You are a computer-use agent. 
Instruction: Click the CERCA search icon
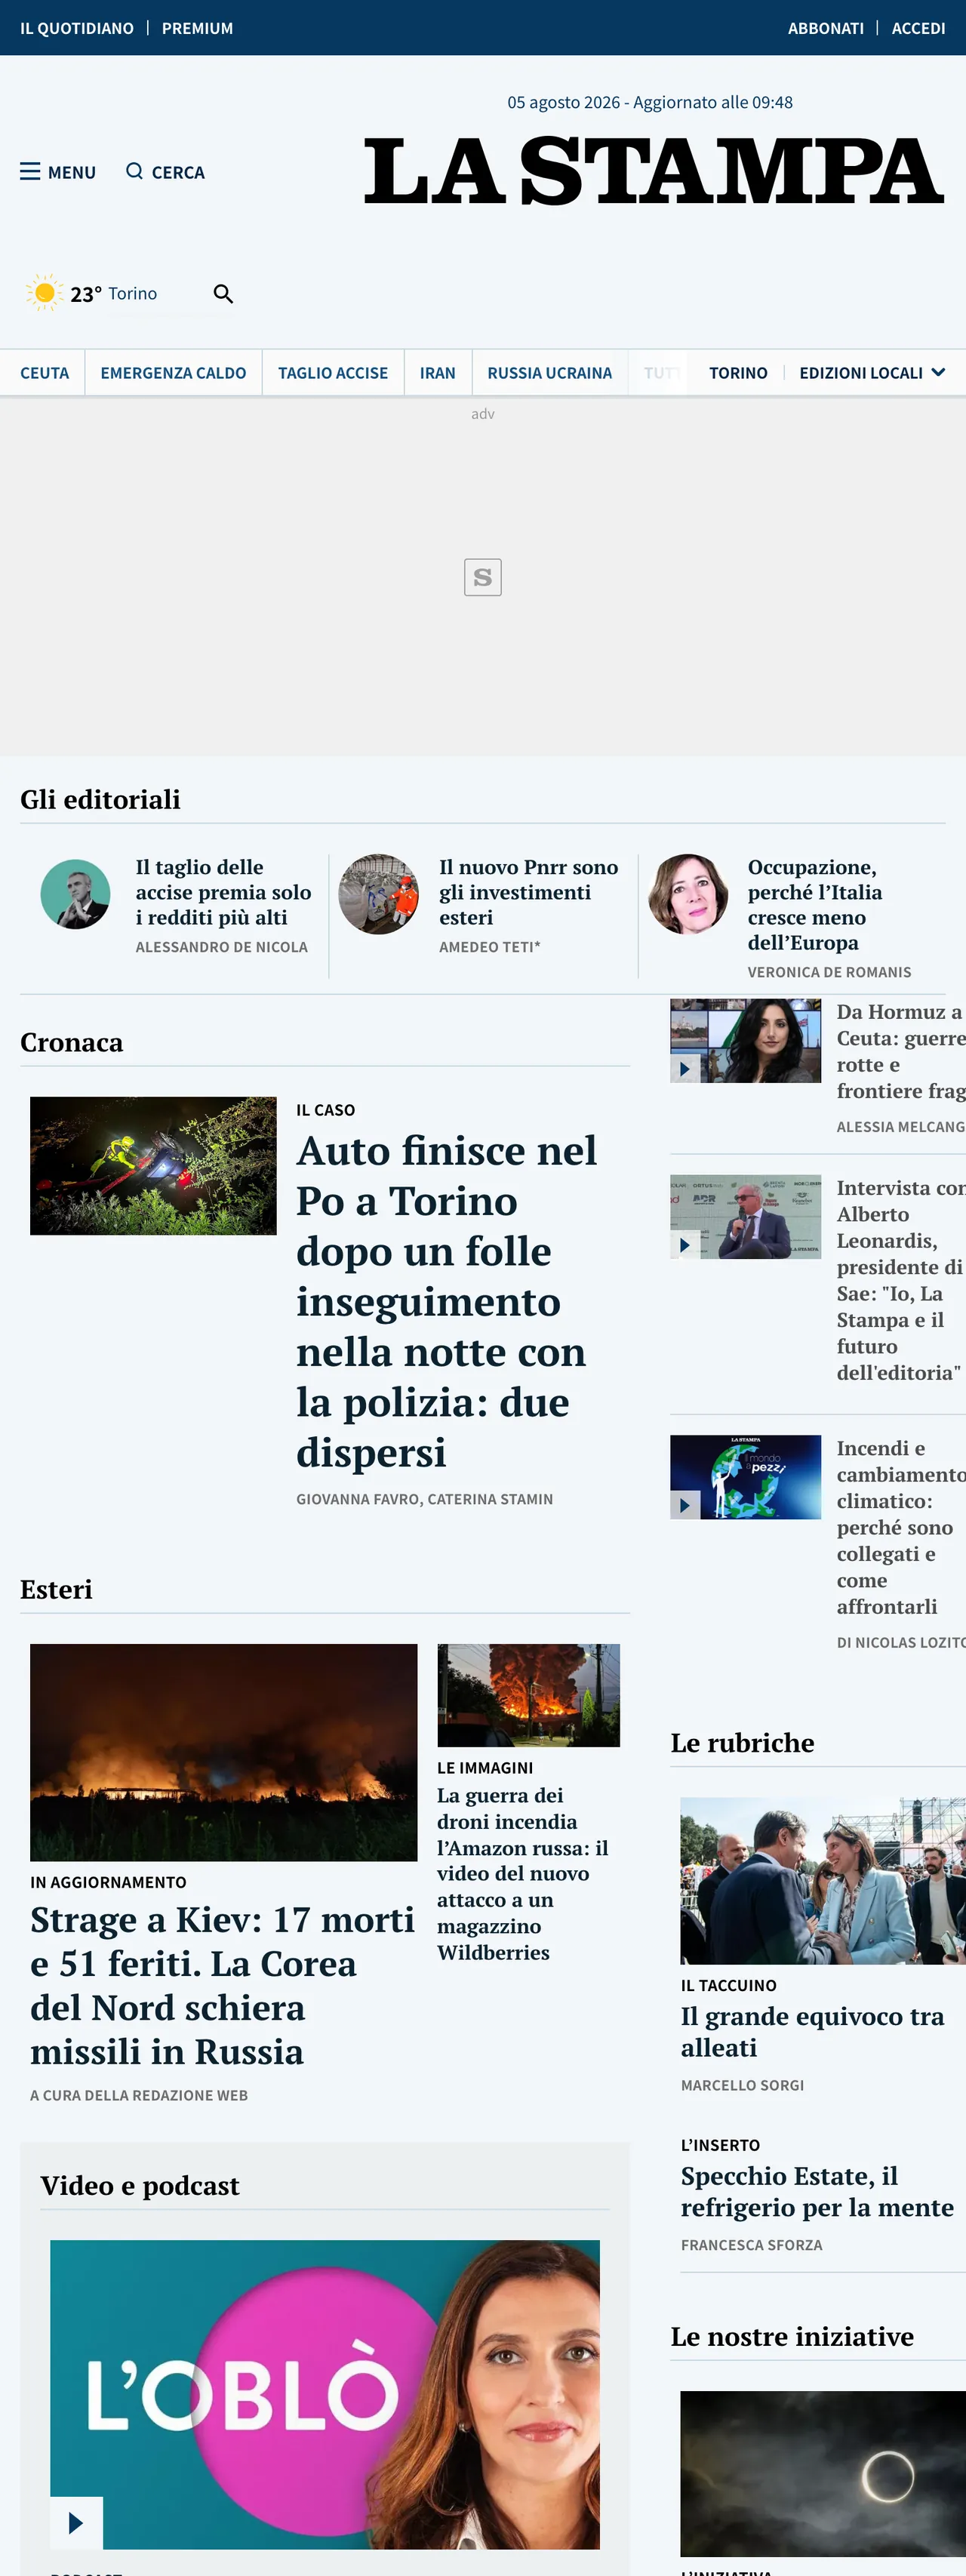[134, 171]
